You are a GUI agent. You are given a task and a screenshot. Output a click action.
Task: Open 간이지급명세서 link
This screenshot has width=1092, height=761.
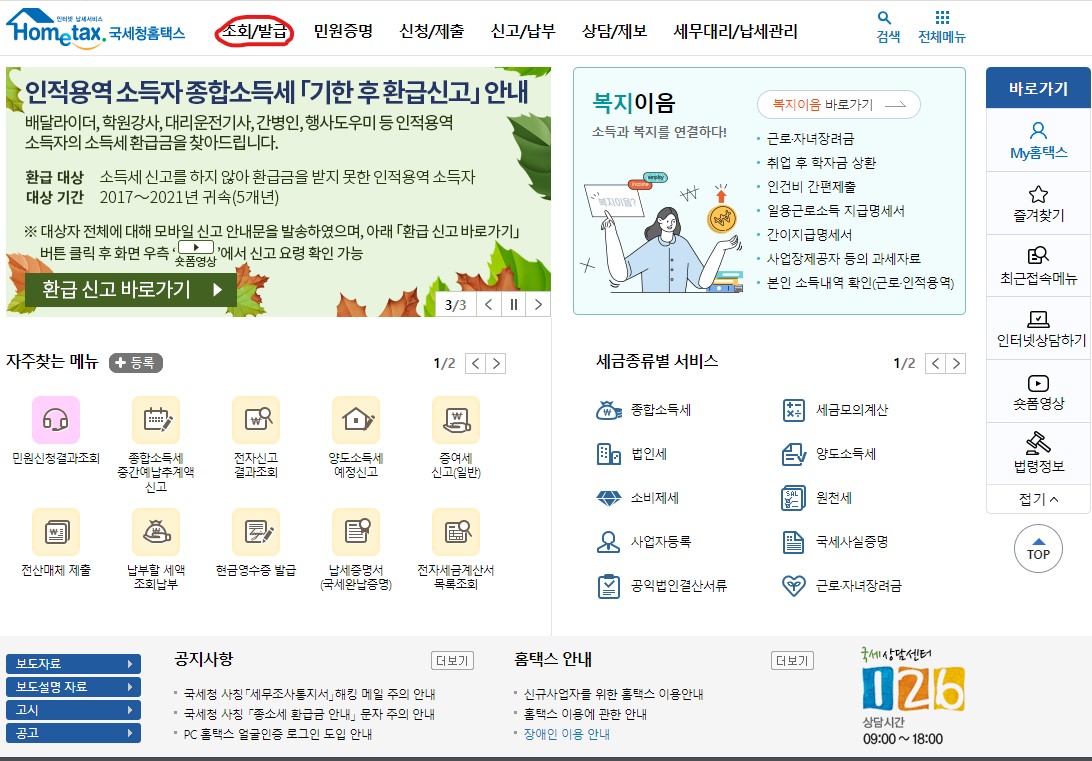(x=809, y=235)
